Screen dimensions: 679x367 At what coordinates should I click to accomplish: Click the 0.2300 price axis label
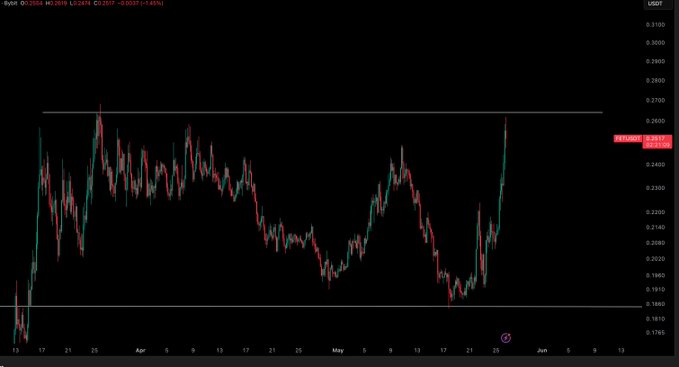tap(655, 188)
